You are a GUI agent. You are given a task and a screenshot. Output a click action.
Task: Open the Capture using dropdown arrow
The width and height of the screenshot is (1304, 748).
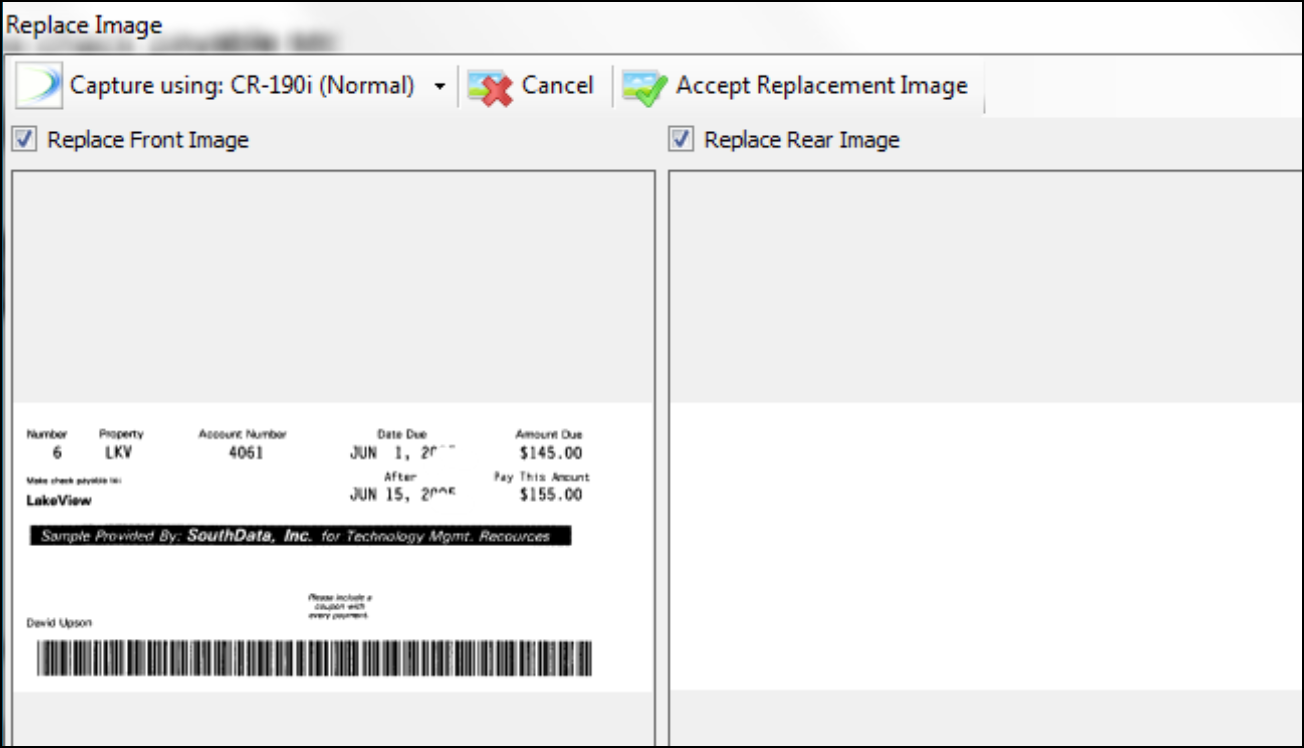click(x=440, y=87)
